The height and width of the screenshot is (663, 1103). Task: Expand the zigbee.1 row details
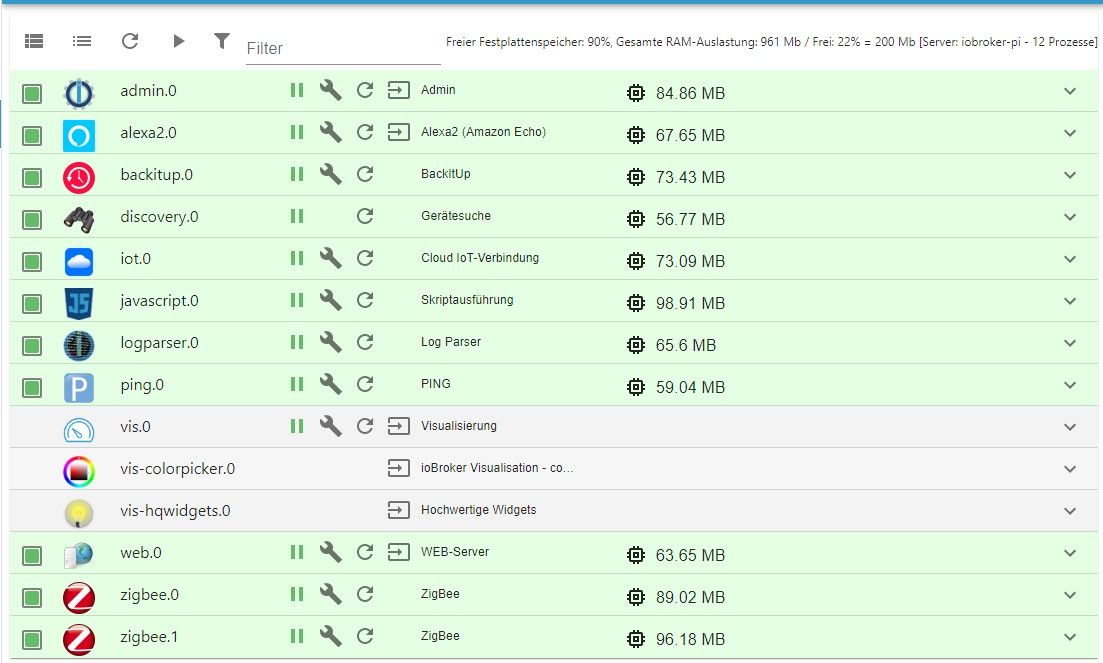coord(1070,637)
